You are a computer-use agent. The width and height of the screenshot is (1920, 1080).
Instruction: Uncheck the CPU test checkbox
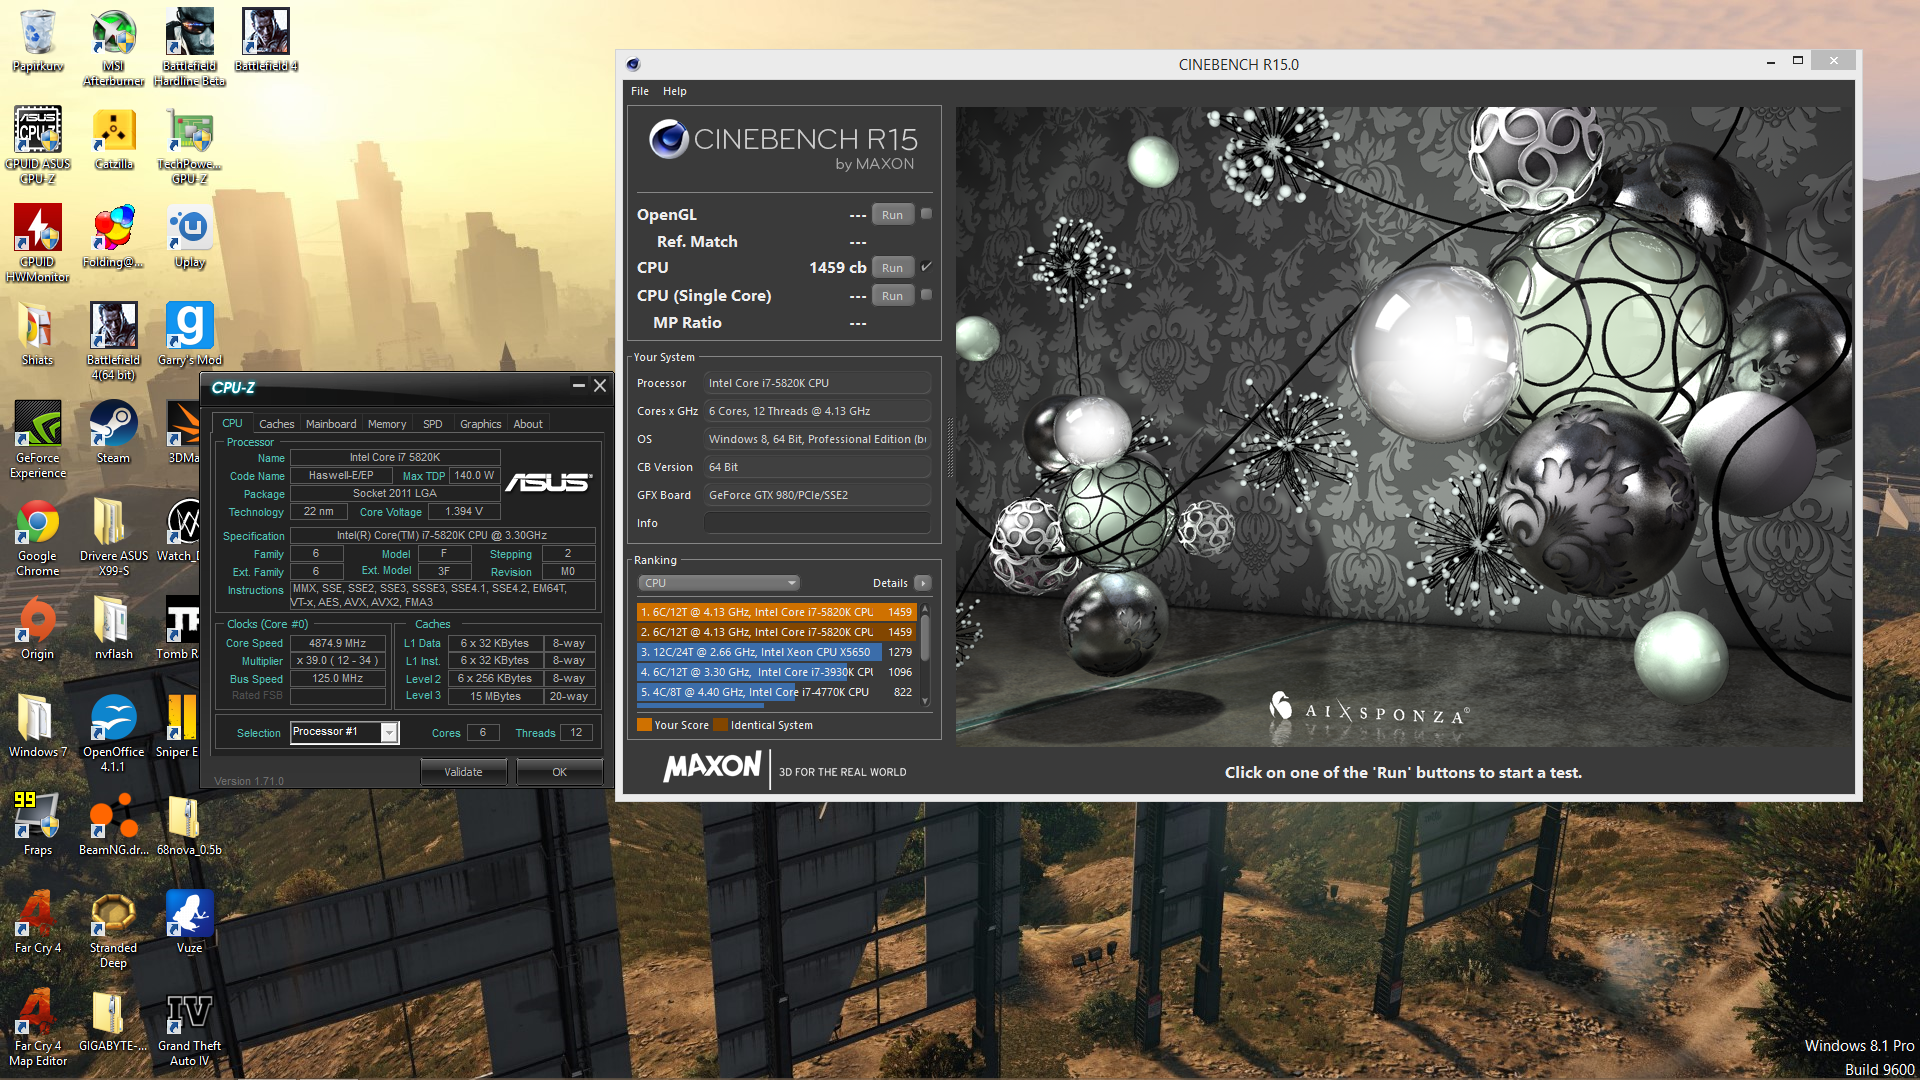[926, 267]
